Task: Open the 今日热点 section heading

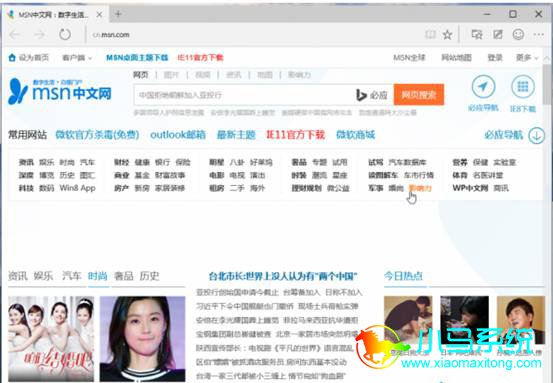Action: point(403,275)
